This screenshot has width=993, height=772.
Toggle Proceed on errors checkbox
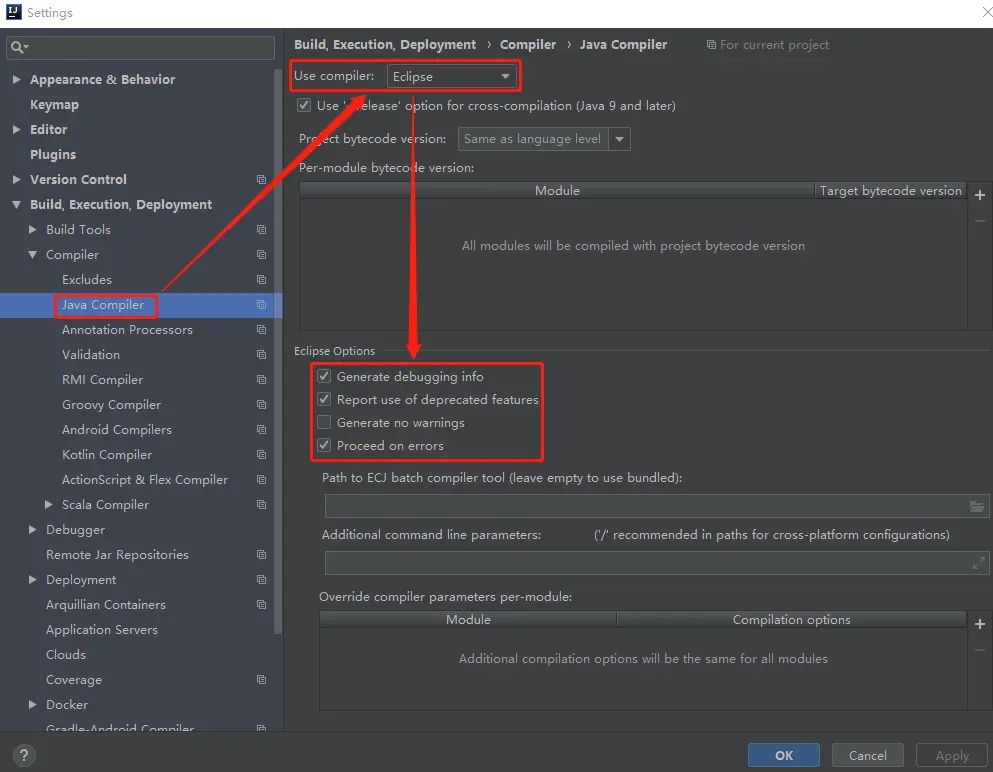point(324,445)
